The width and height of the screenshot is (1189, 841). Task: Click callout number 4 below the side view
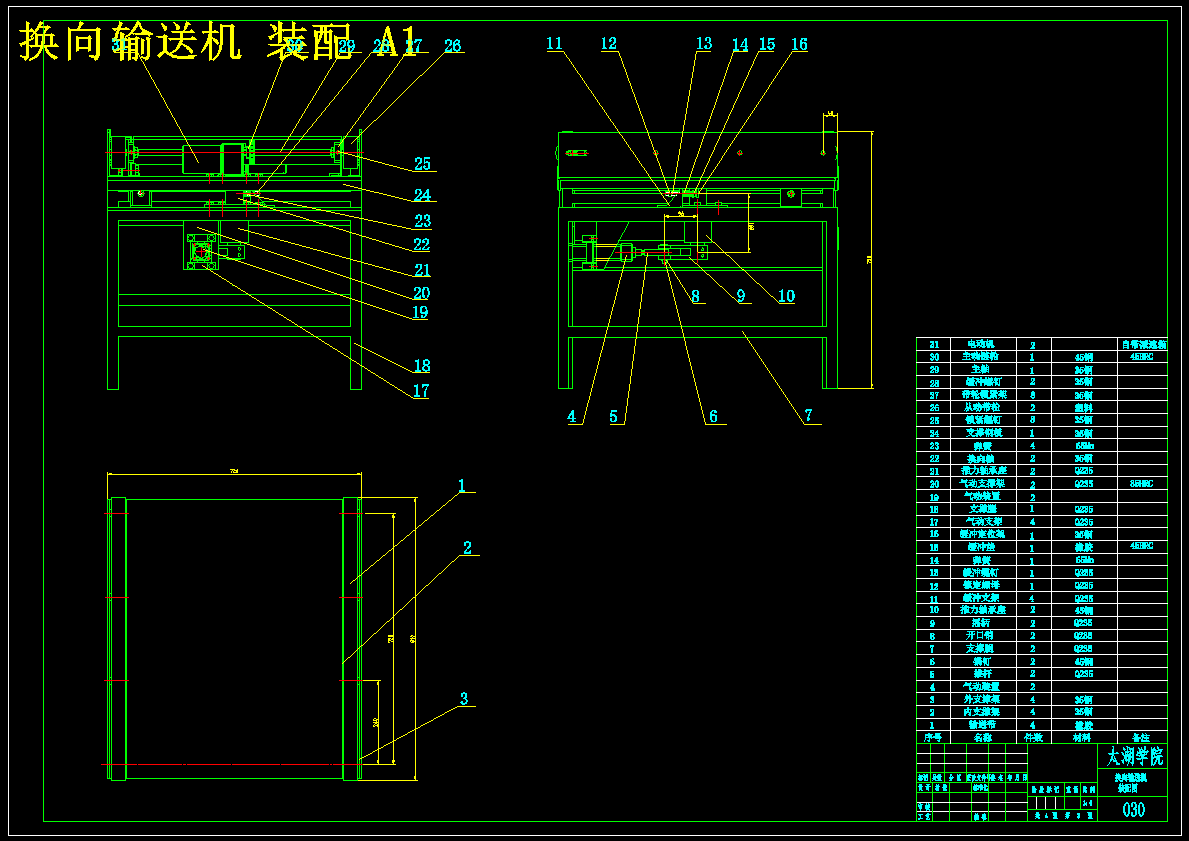(x=572, y=416)
